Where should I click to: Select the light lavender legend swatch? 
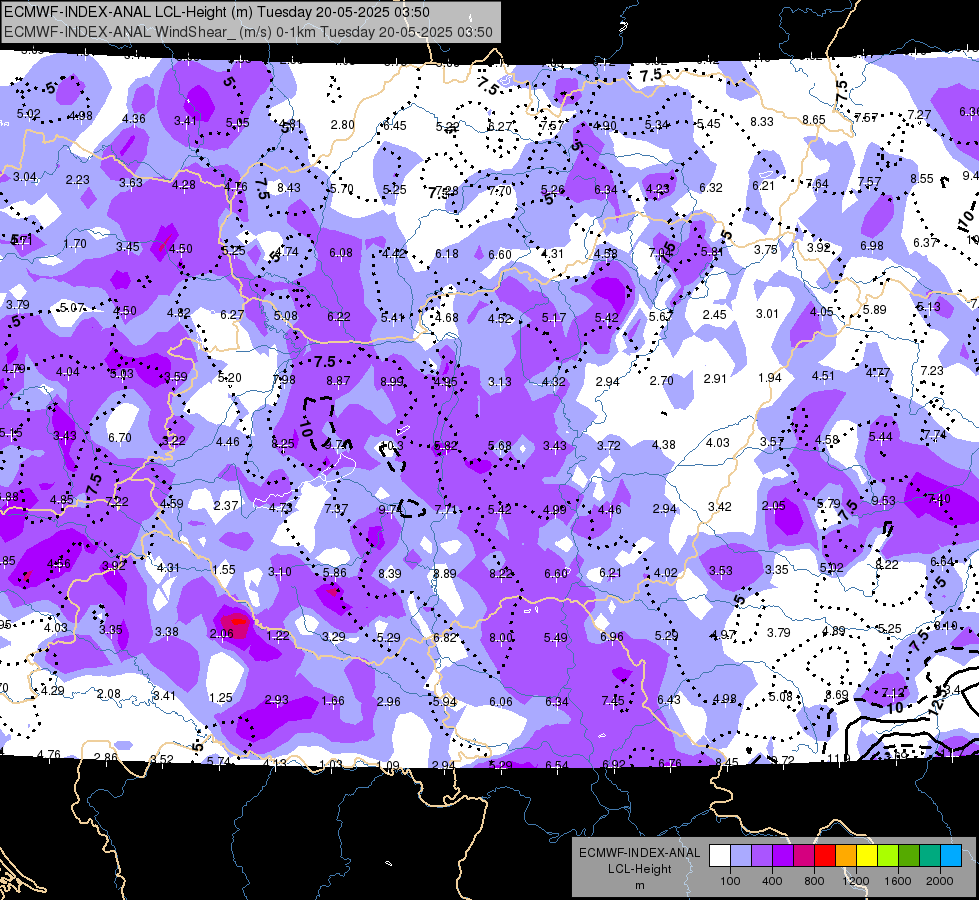coord(741,856)
